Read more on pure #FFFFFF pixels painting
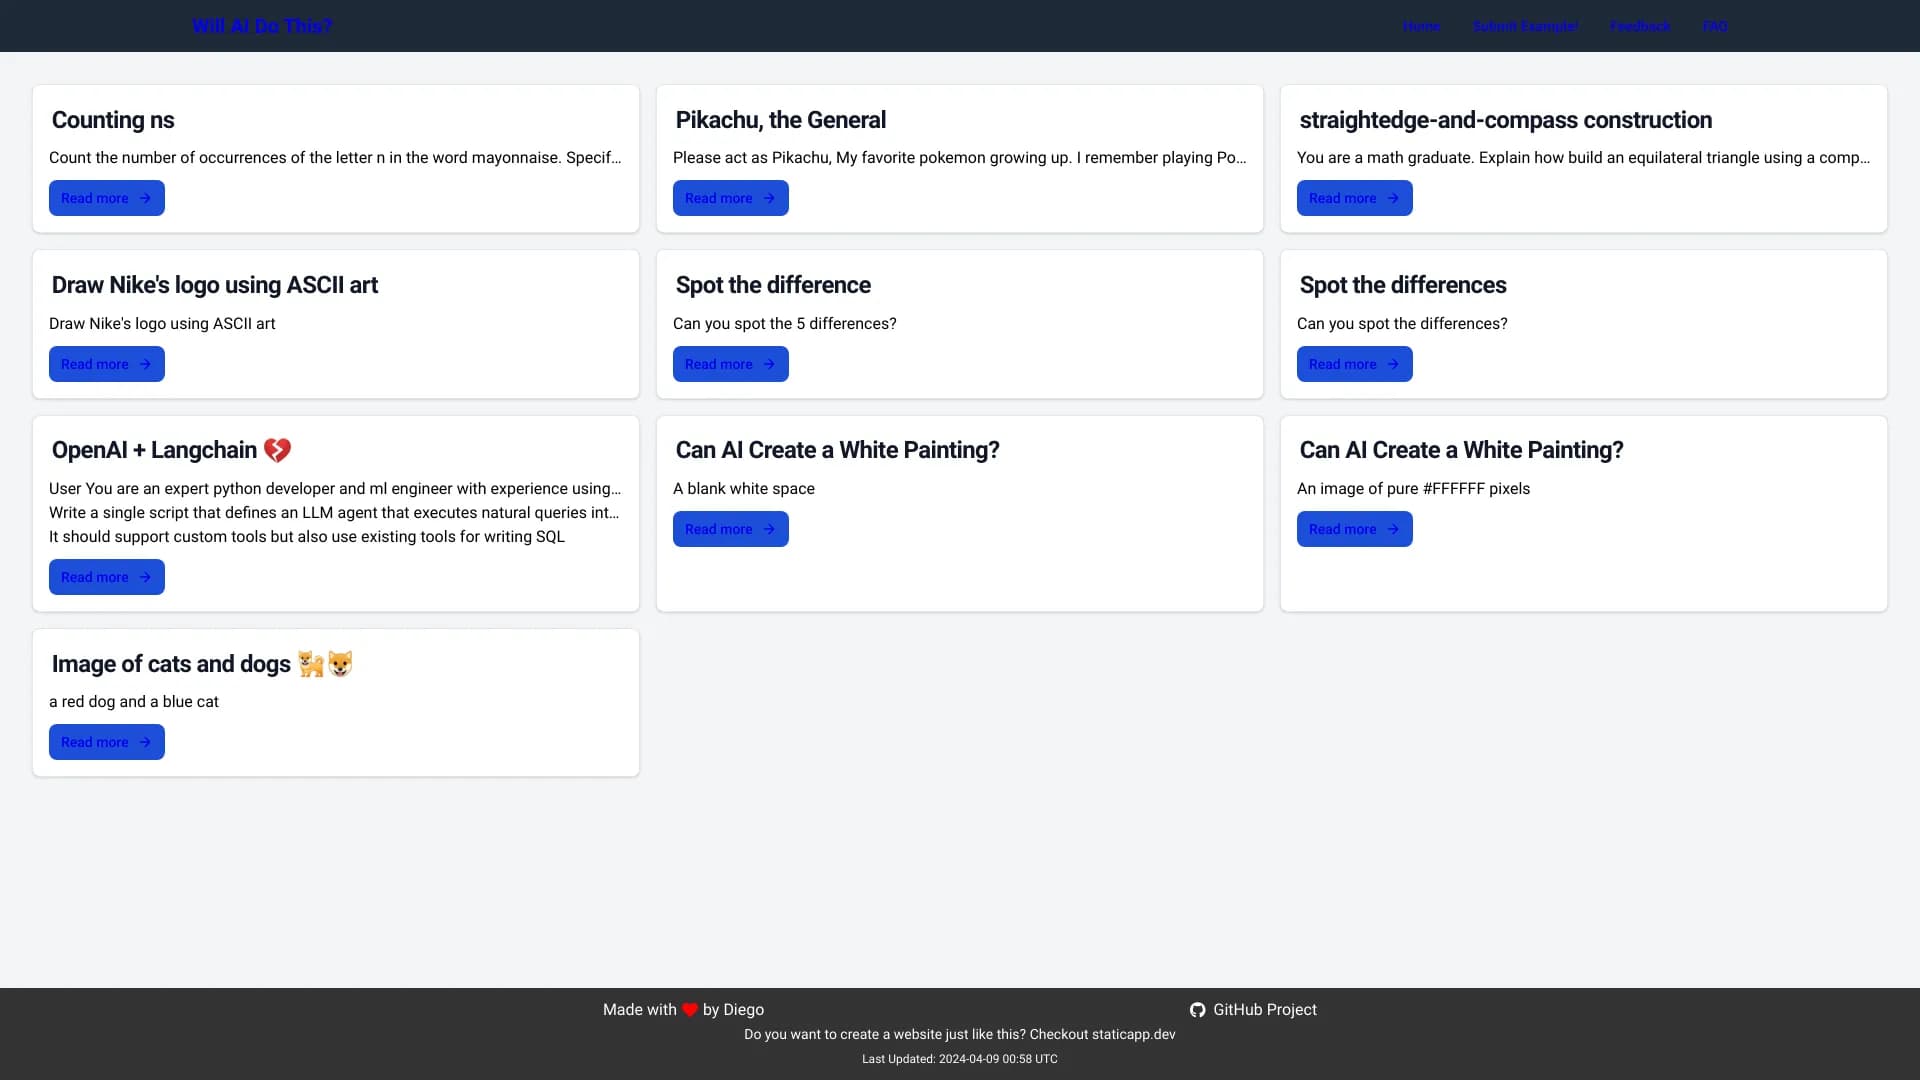 pos(1354,529)
